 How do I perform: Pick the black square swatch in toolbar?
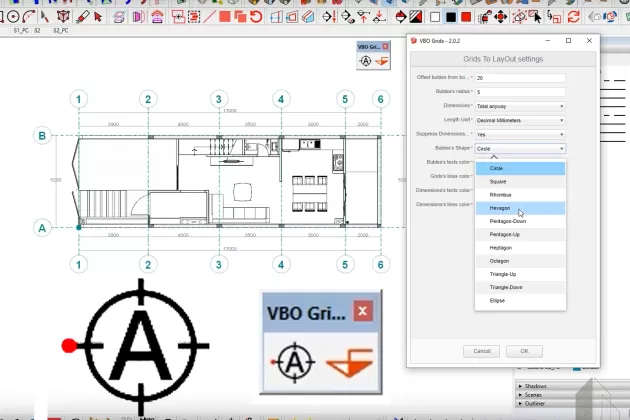(x=451, y=17)
